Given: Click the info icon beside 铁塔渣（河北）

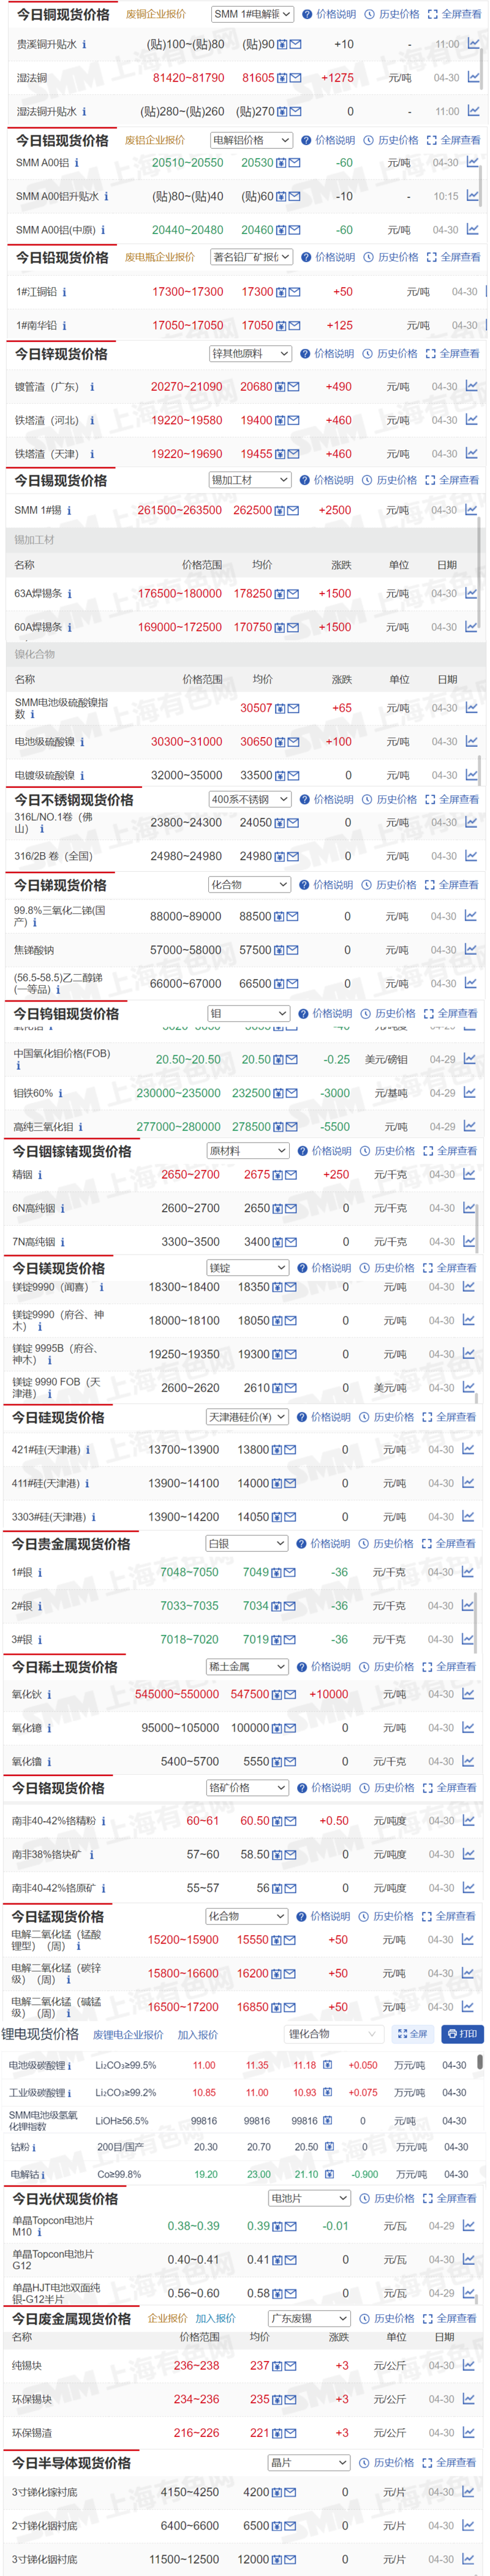Looking at the screenshot, I should click(x=92, y=420).
